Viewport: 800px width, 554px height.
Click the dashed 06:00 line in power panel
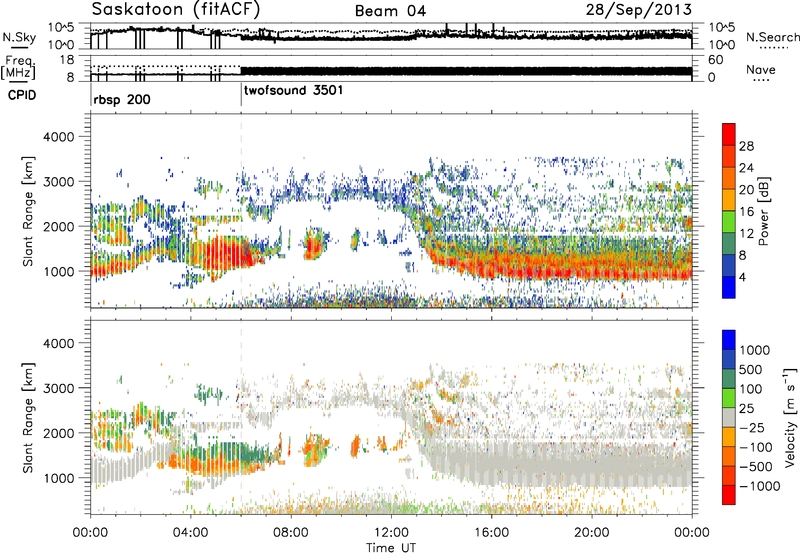coord(241,210)
